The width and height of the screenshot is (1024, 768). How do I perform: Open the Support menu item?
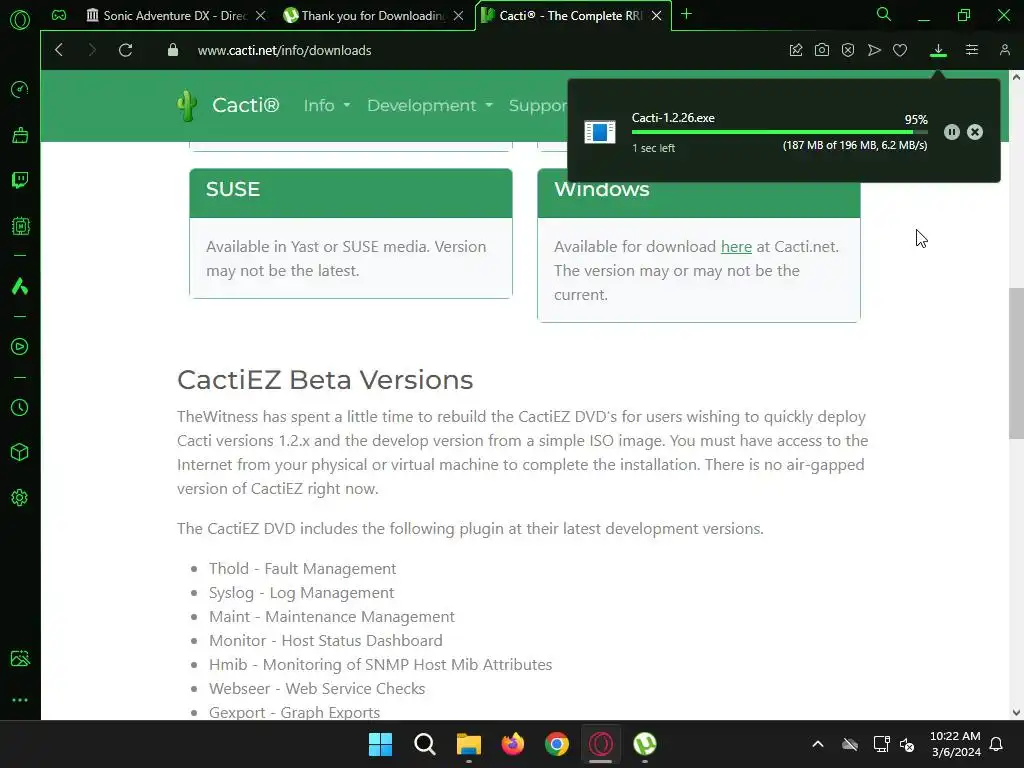click(x=538, y=106)
